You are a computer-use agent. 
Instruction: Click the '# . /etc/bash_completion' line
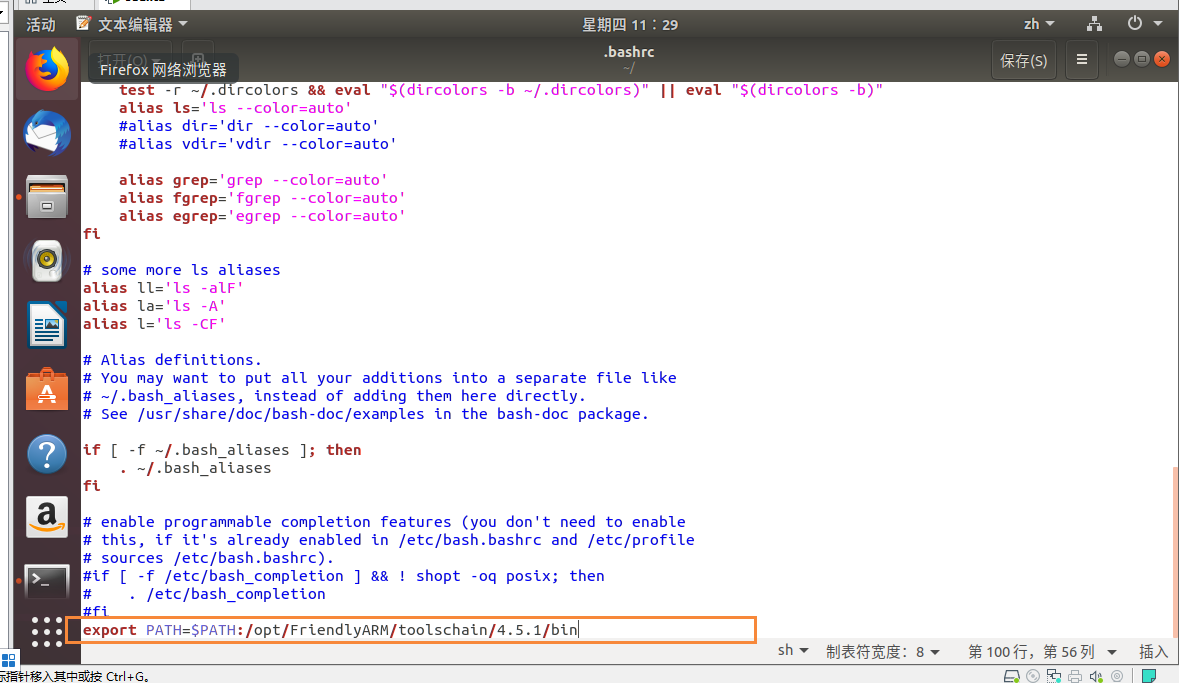pyautogui.click(x=204, y=593)
